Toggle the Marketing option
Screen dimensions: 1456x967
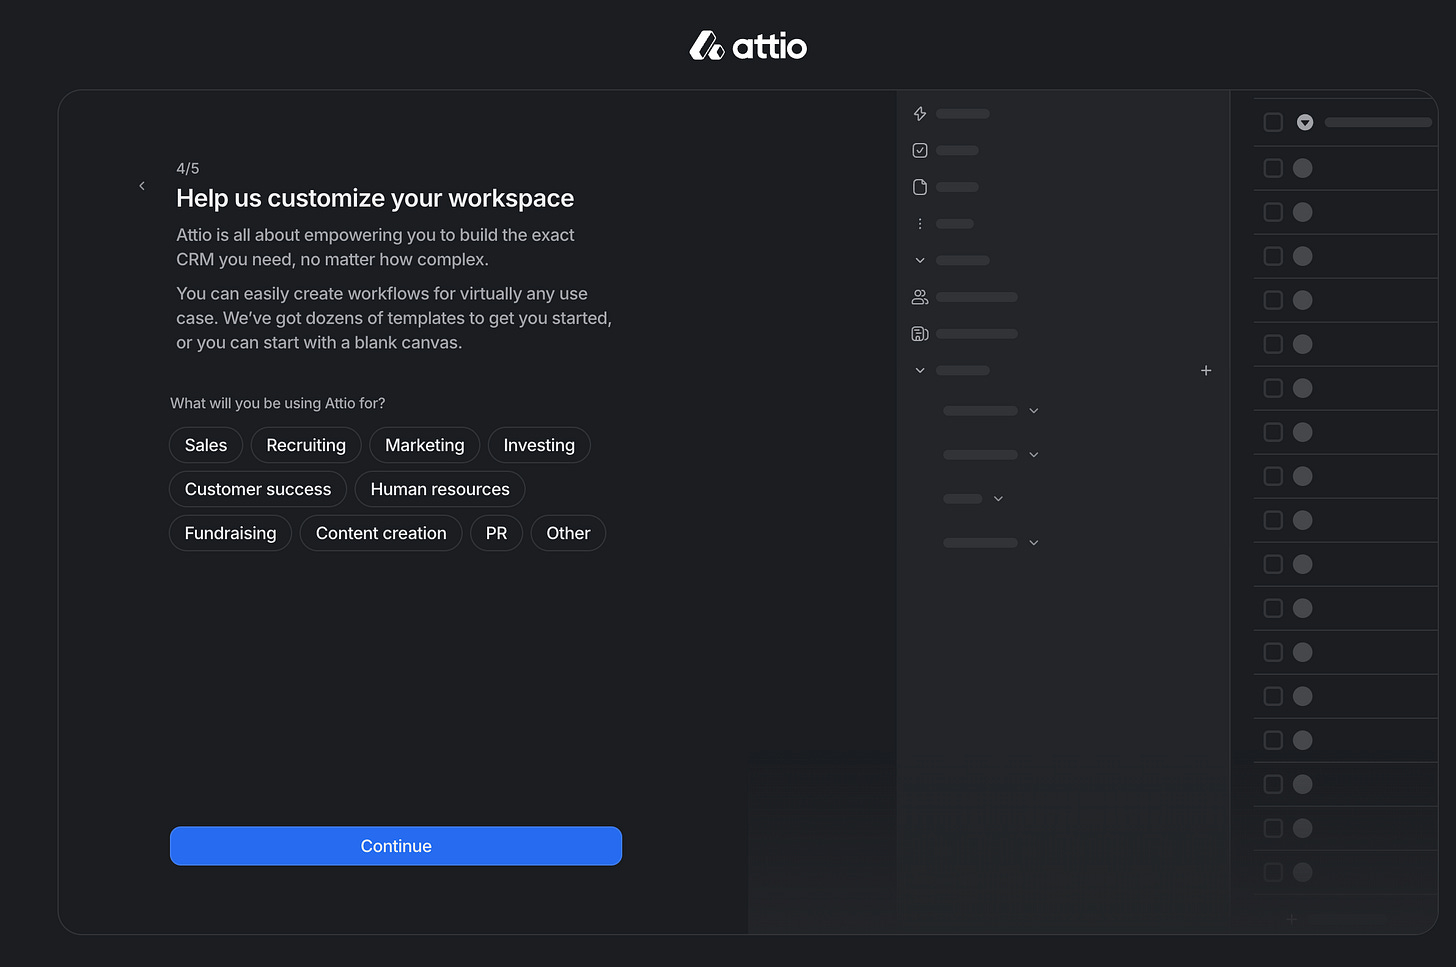click(x=425, y=445)
